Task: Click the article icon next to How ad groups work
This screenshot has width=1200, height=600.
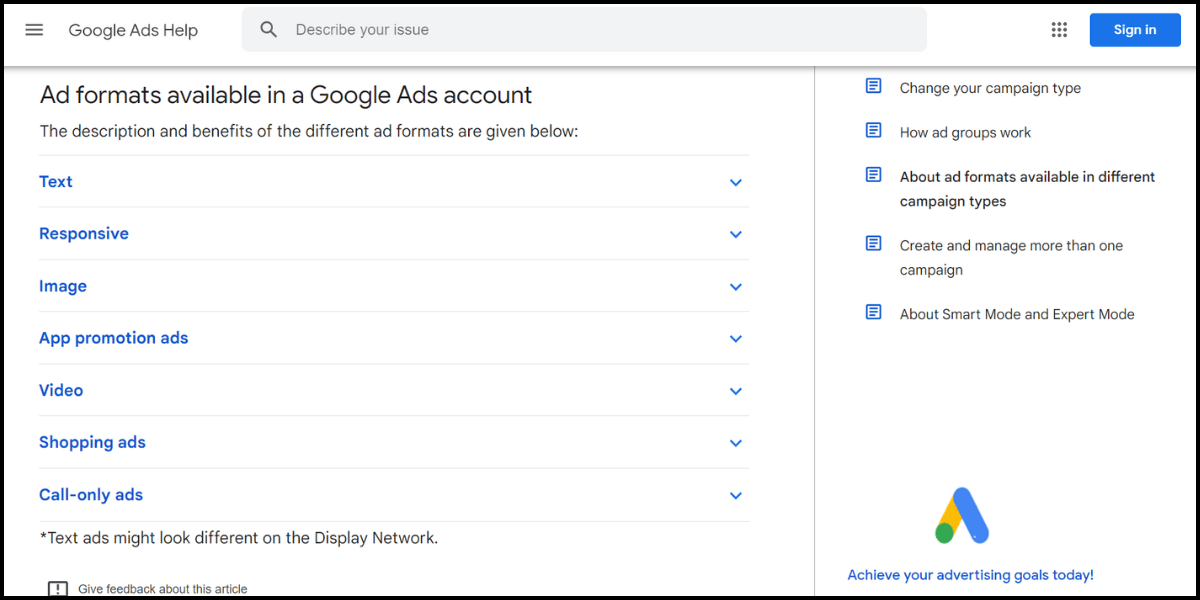Action: pyautogui.click(x=873, y=130)
